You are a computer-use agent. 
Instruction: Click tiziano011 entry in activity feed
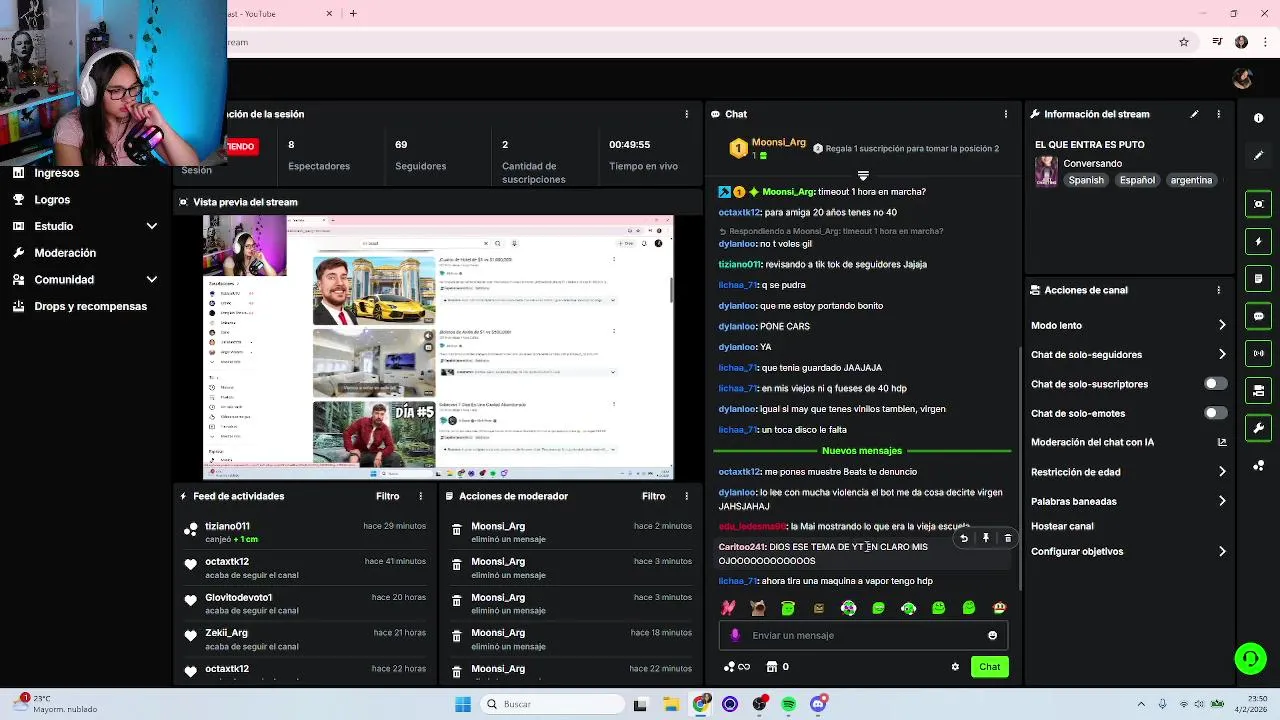227,526
